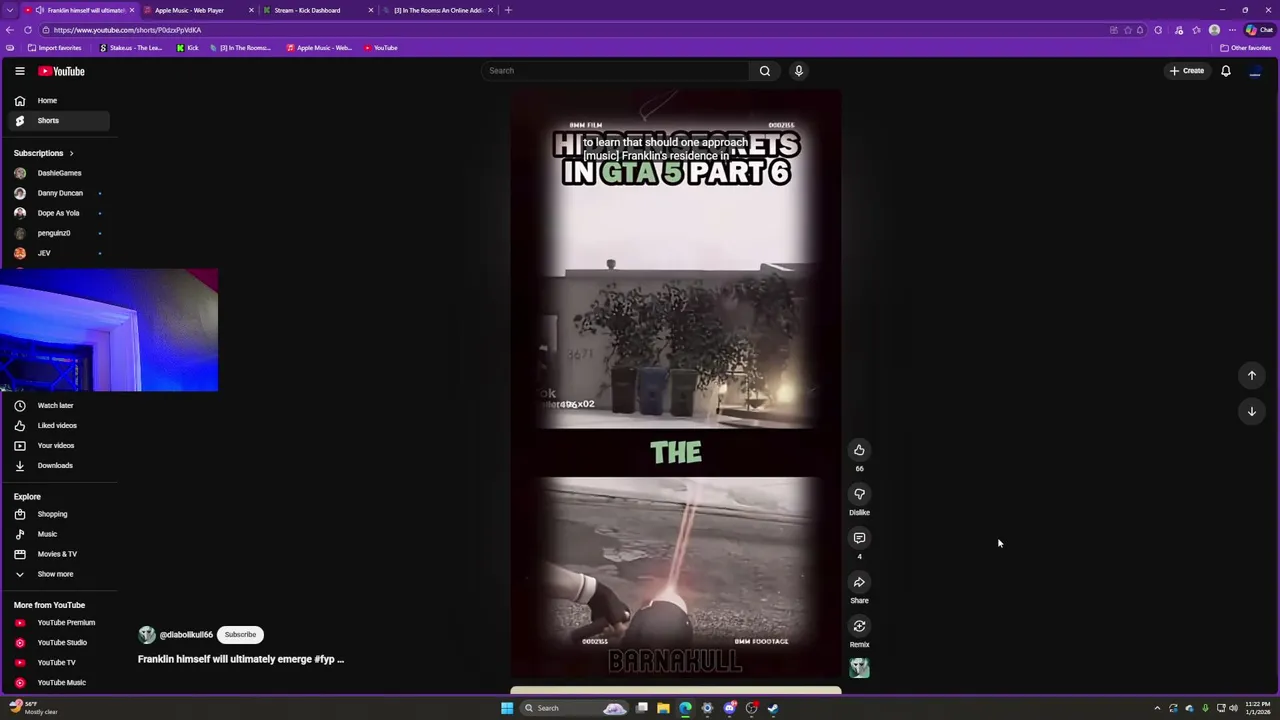Open the browser tab search dropdown
1280x720 pixels.
tap(9, 10)
